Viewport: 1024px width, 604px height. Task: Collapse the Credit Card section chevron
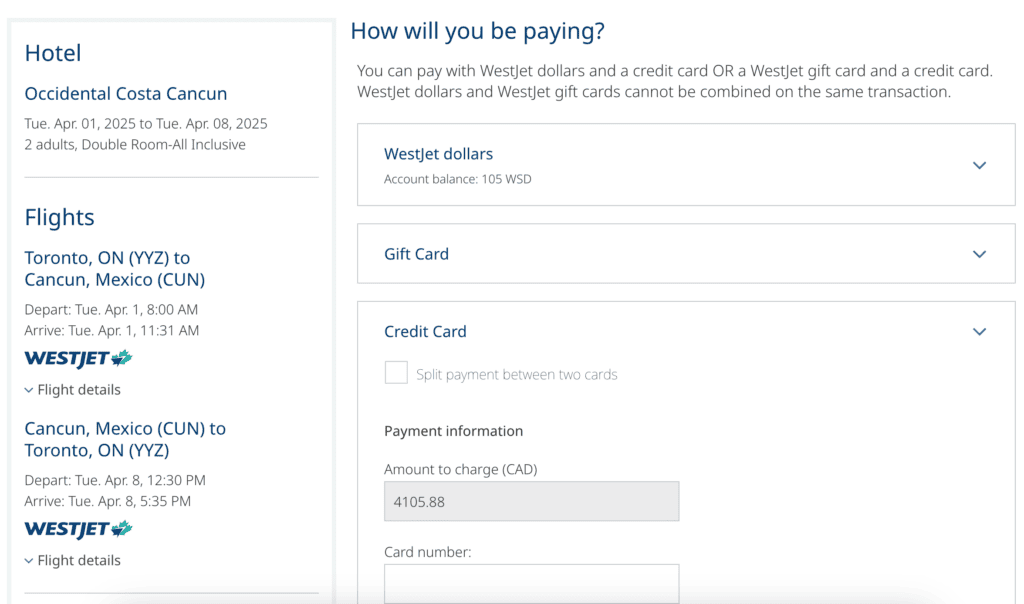coord(979,332)
